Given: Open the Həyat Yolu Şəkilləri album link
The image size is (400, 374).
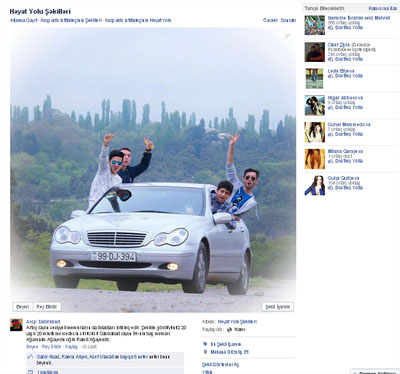Looking at the screenshot, I should coord(237,322).
